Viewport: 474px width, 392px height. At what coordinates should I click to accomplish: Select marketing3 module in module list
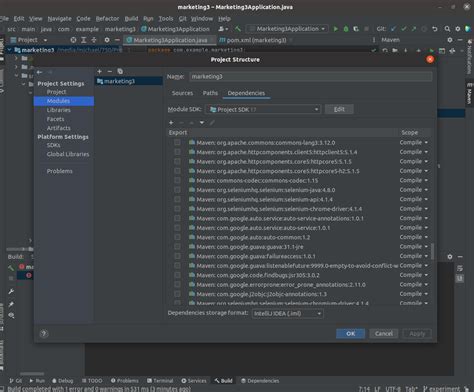129,81
